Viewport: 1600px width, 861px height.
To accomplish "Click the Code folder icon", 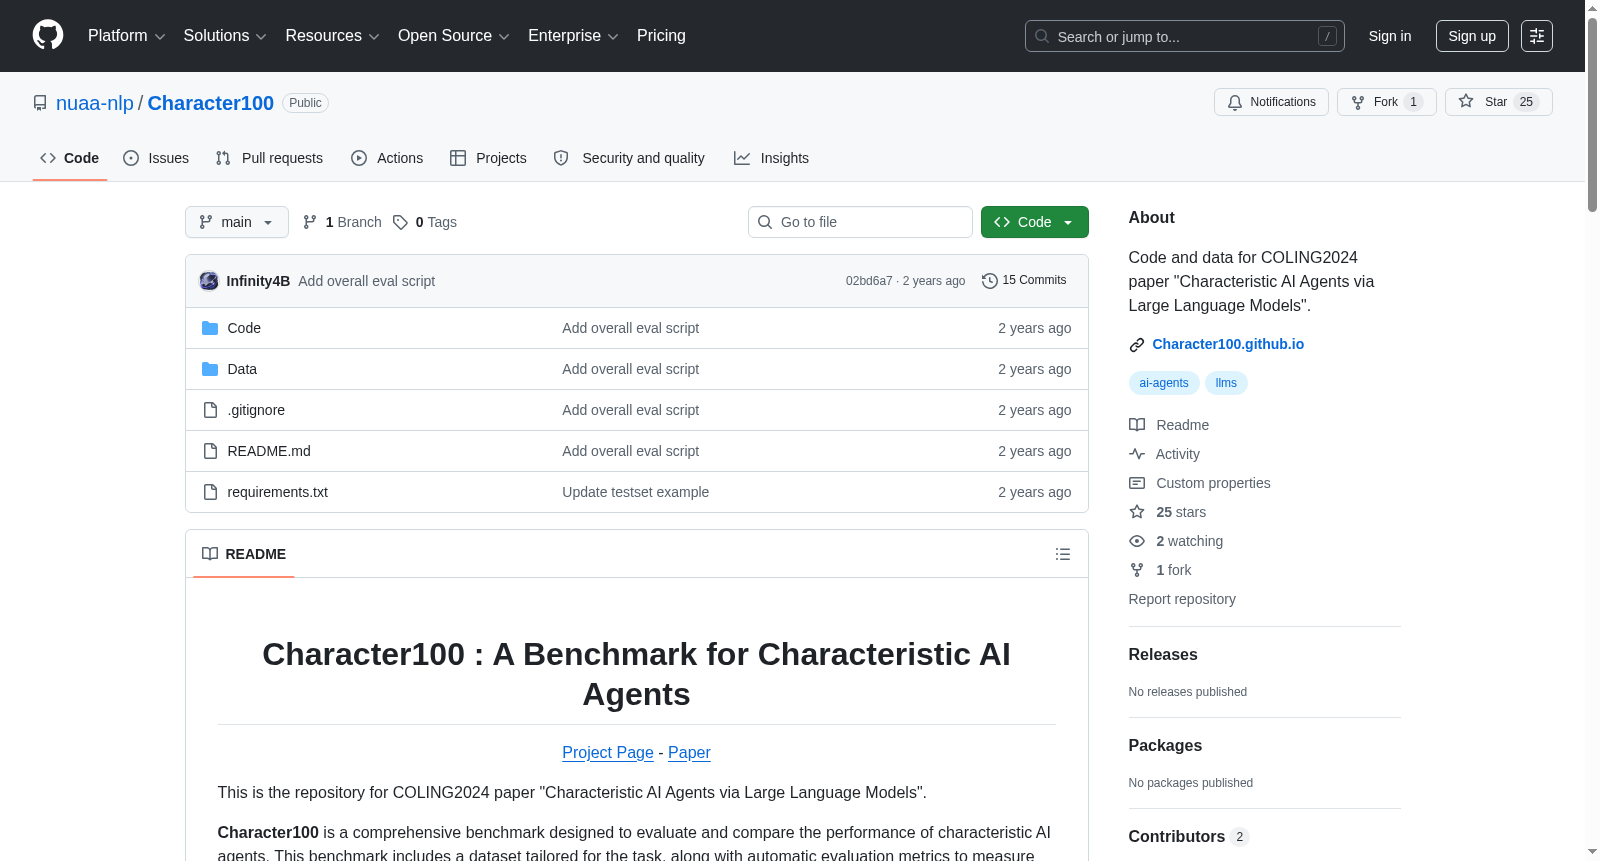I will [210, 328].
